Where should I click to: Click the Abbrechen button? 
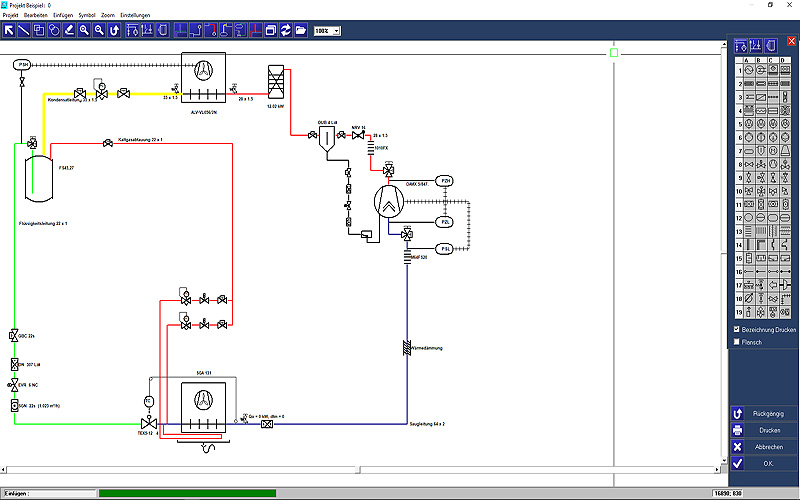tap(764, 447)
